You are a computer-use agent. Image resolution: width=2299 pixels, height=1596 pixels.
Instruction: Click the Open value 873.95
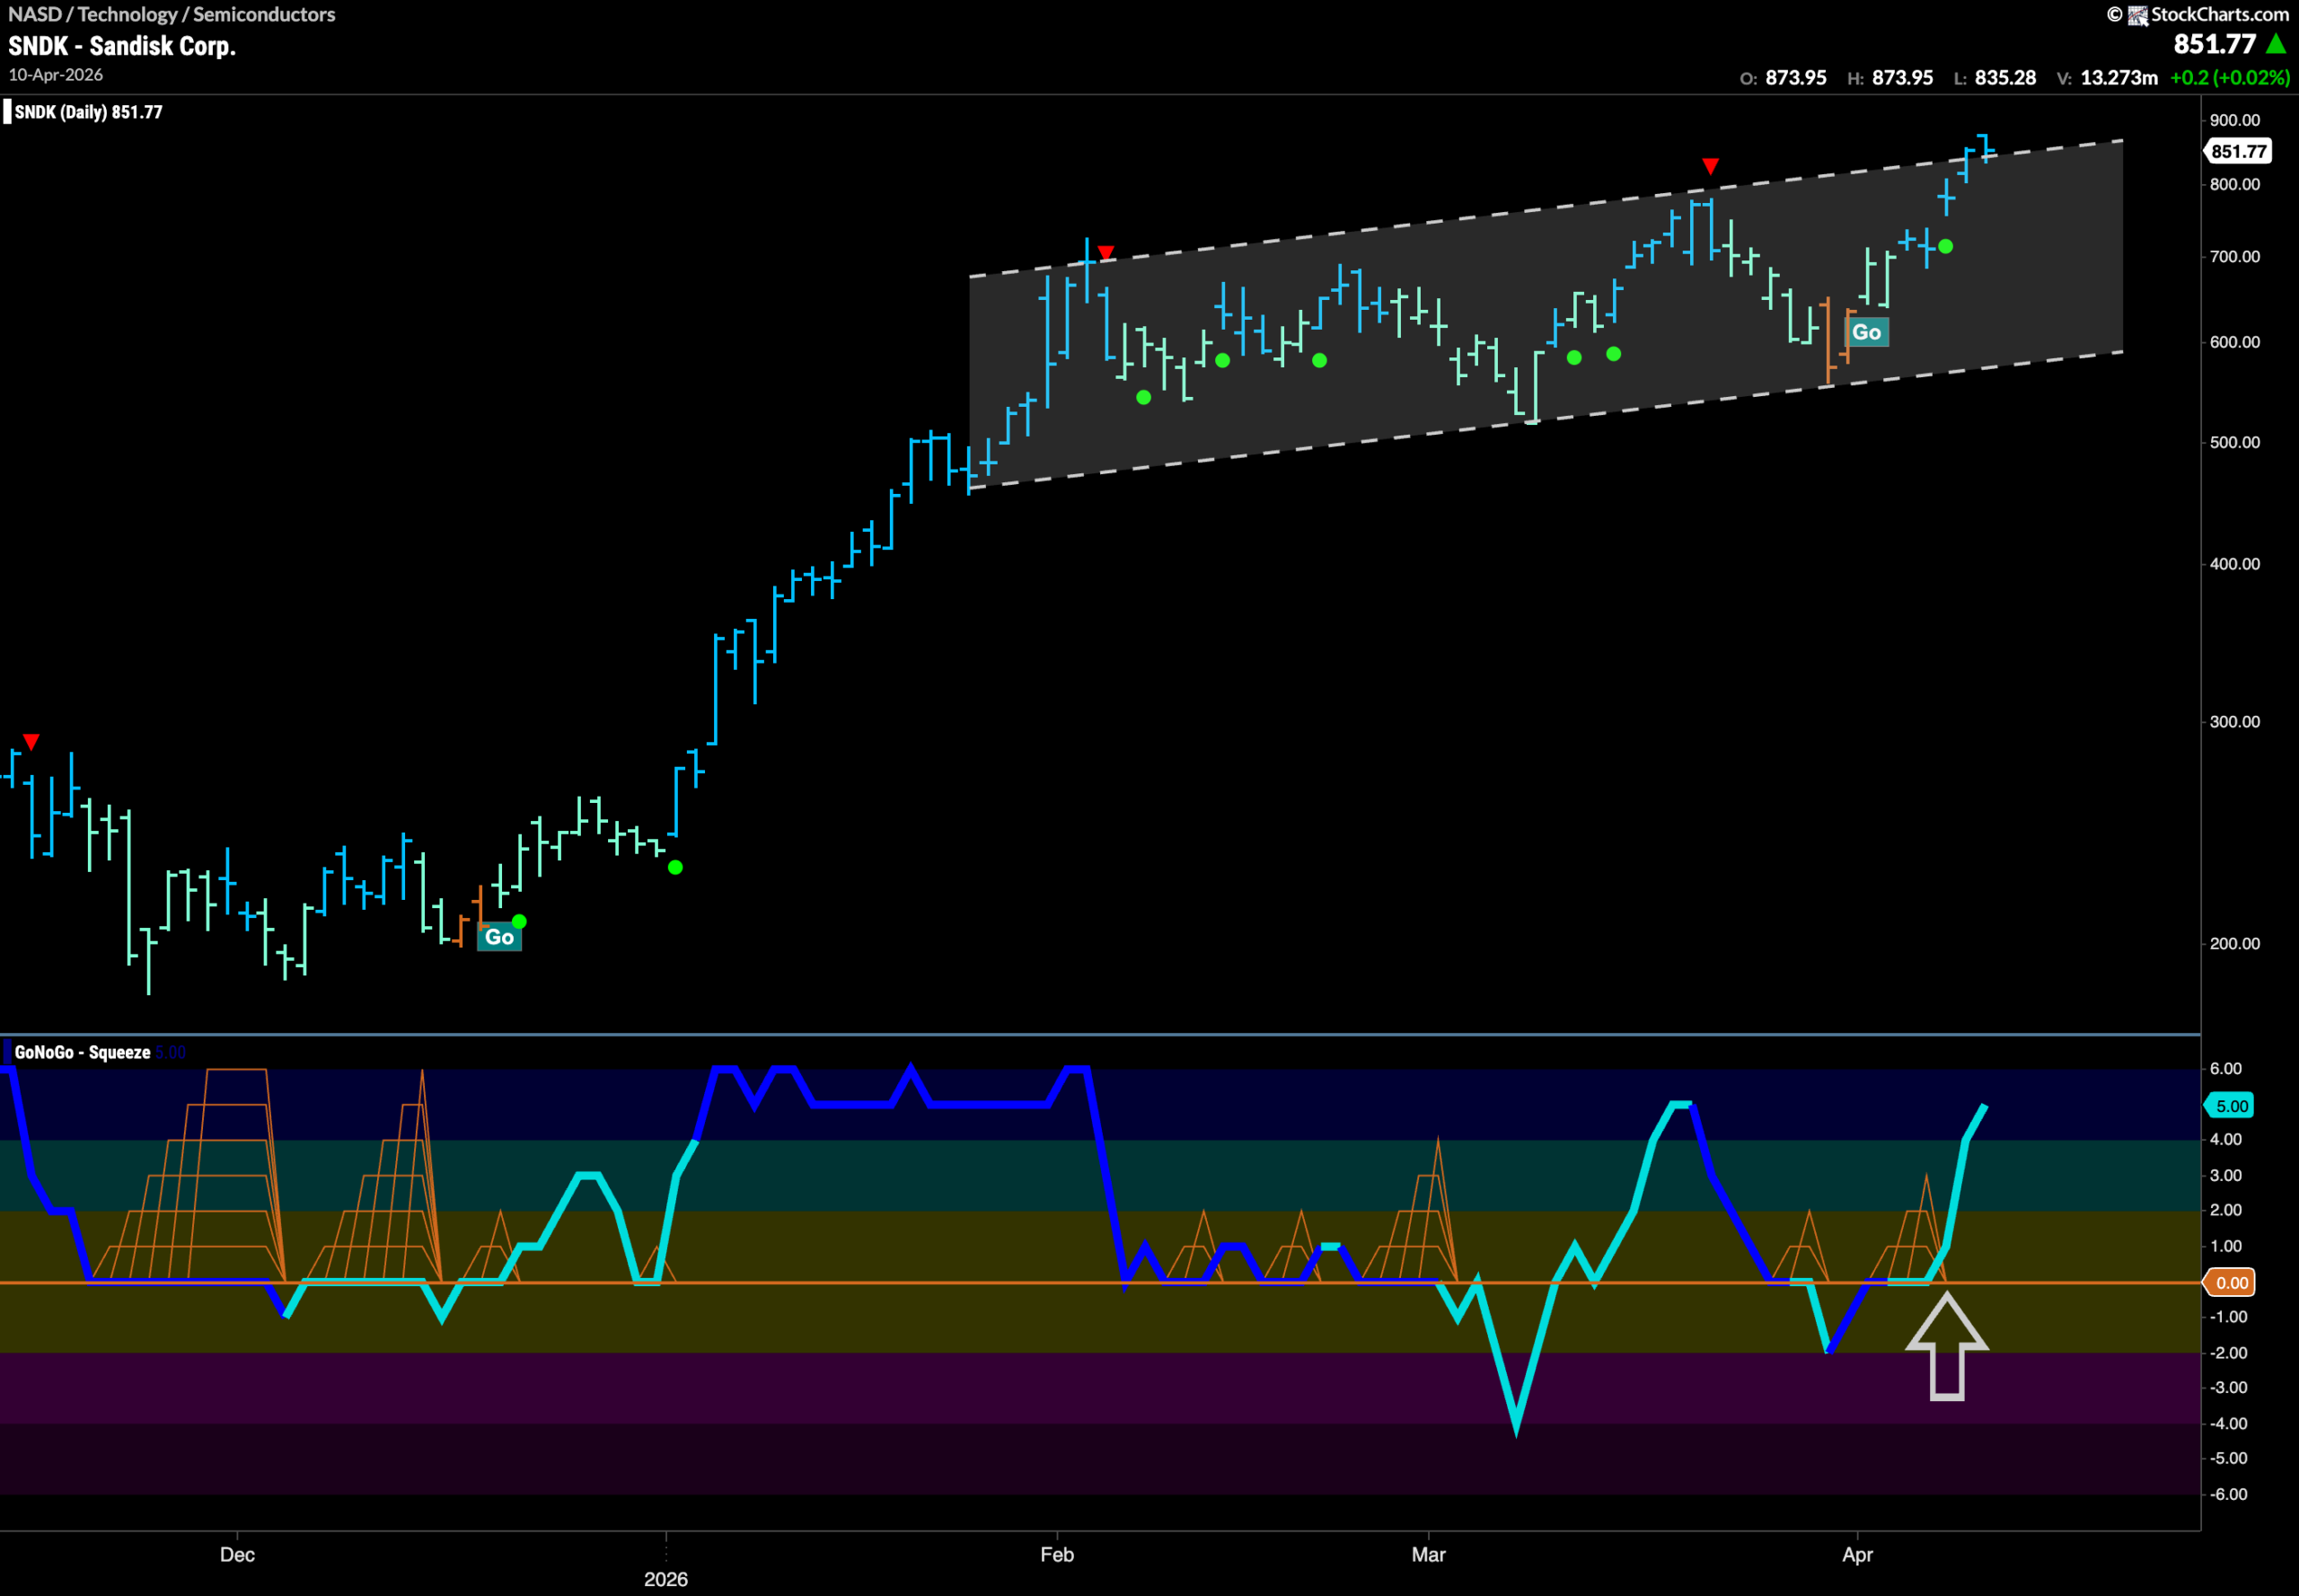coord(1795,78)
